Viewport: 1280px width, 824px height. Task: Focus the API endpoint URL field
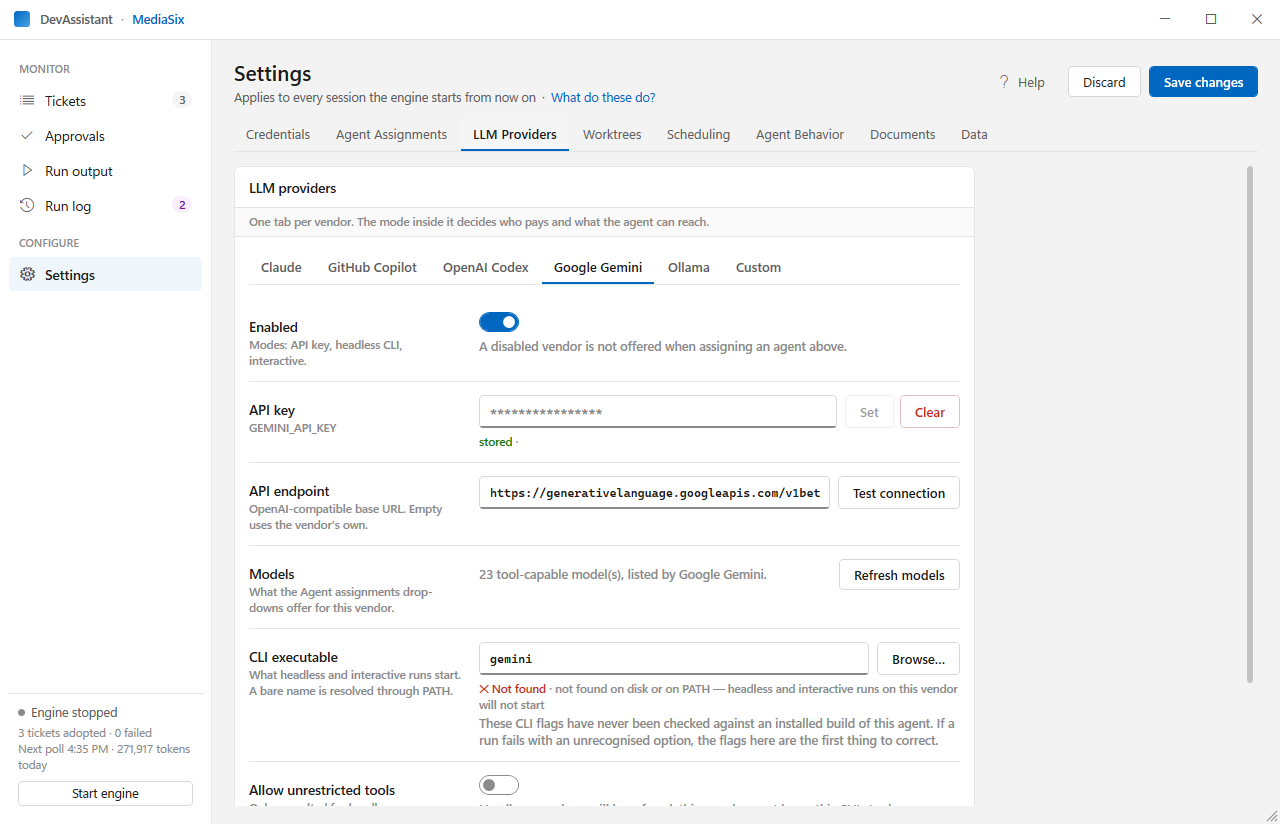pyautogui.click(x=655, y=493)
